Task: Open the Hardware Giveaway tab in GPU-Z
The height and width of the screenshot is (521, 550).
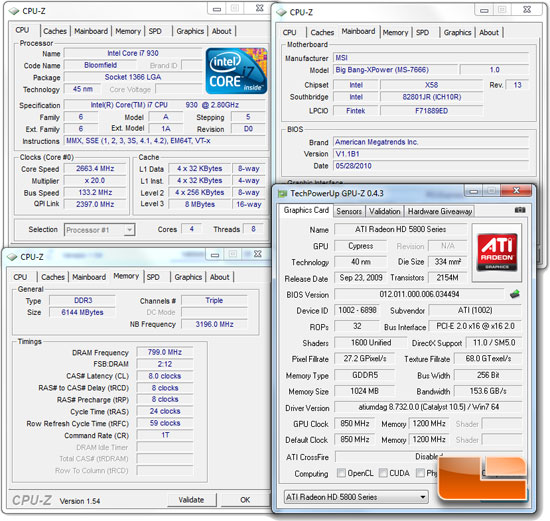Action: point(440,212)
